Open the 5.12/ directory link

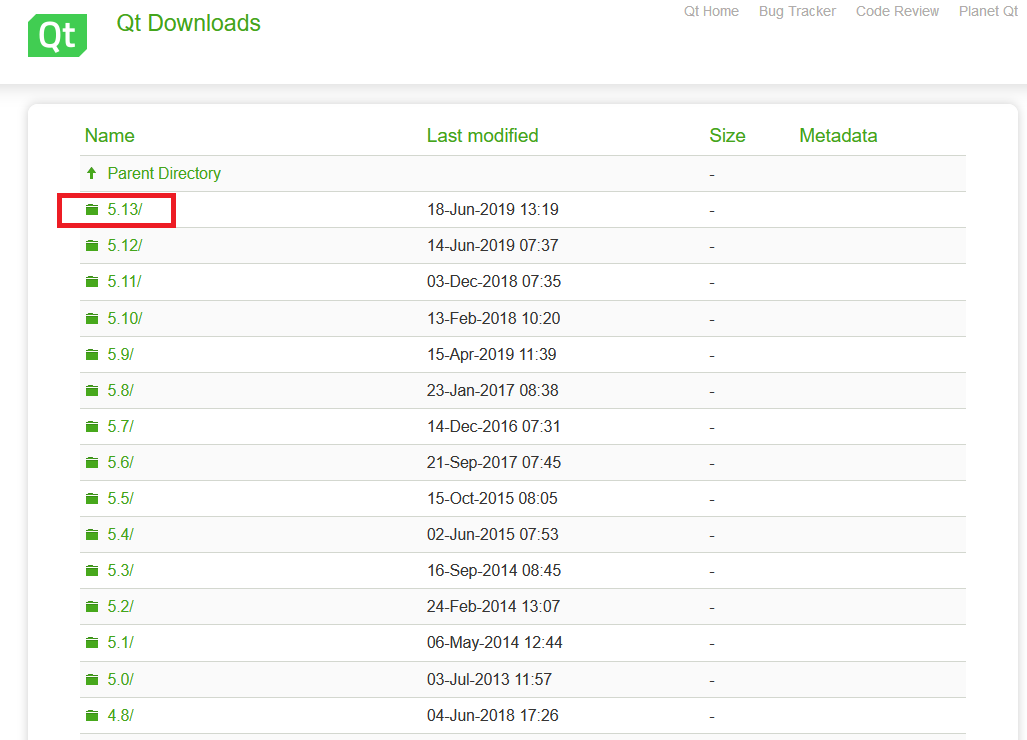click(125, 246)
